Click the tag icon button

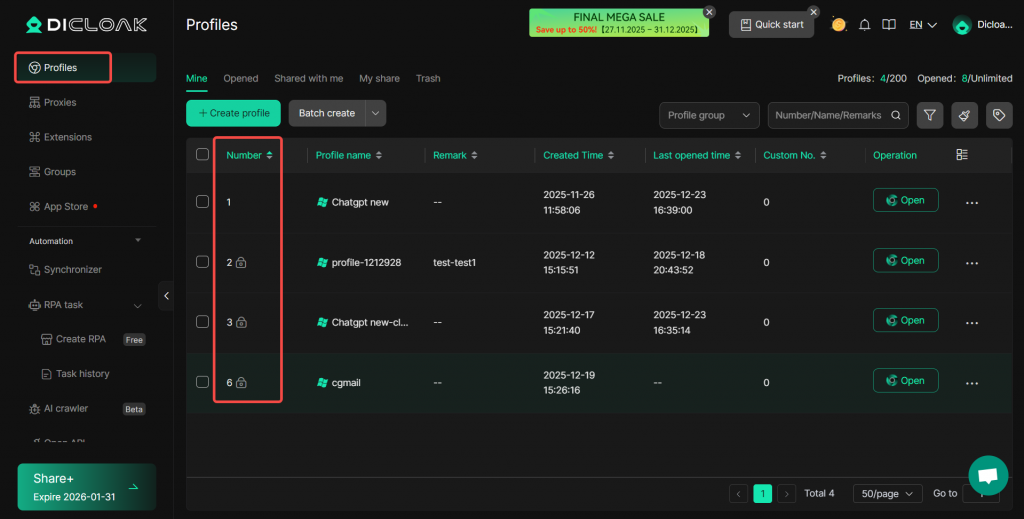999,115
